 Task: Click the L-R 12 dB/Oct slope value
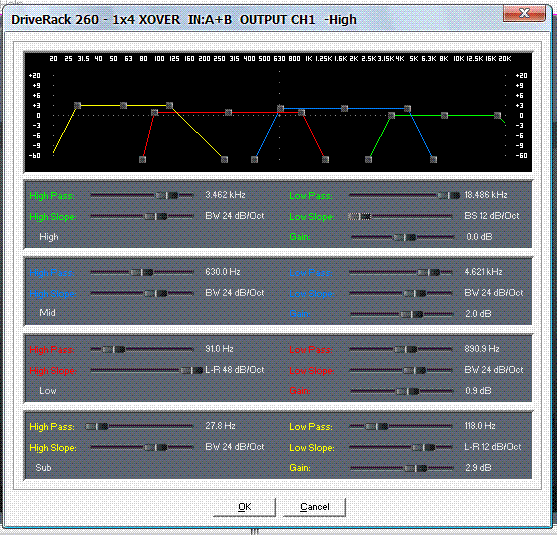click(493, 447)
